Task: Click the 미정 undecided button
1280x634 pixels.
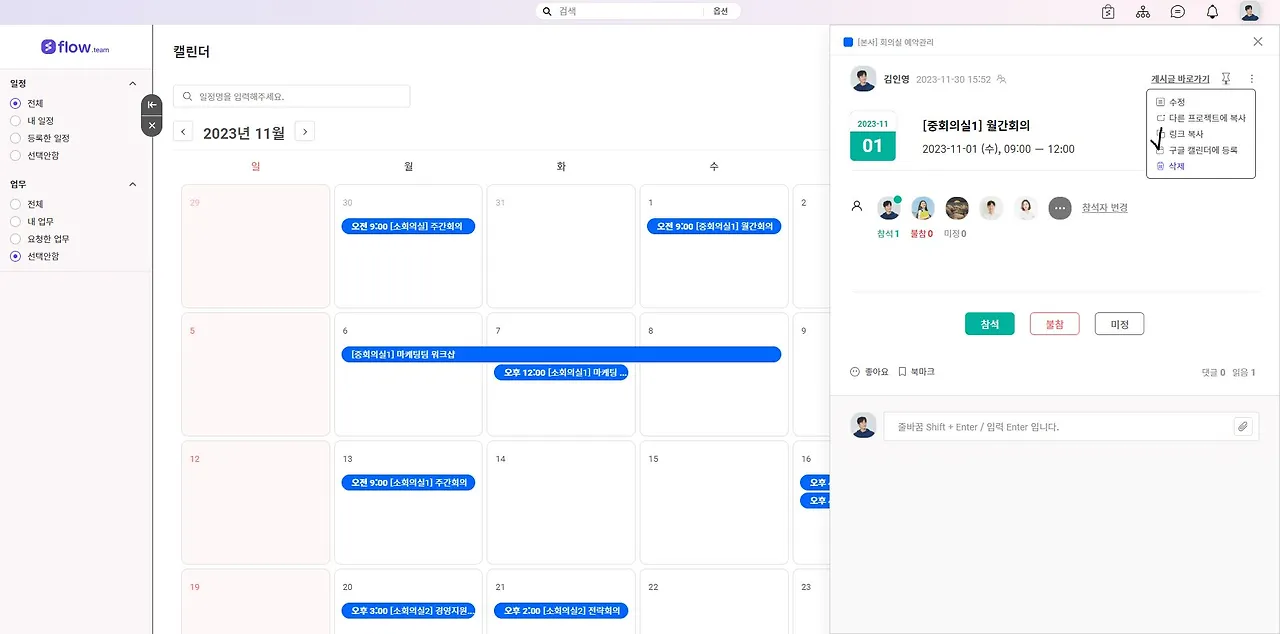Action: point(1119,324)
